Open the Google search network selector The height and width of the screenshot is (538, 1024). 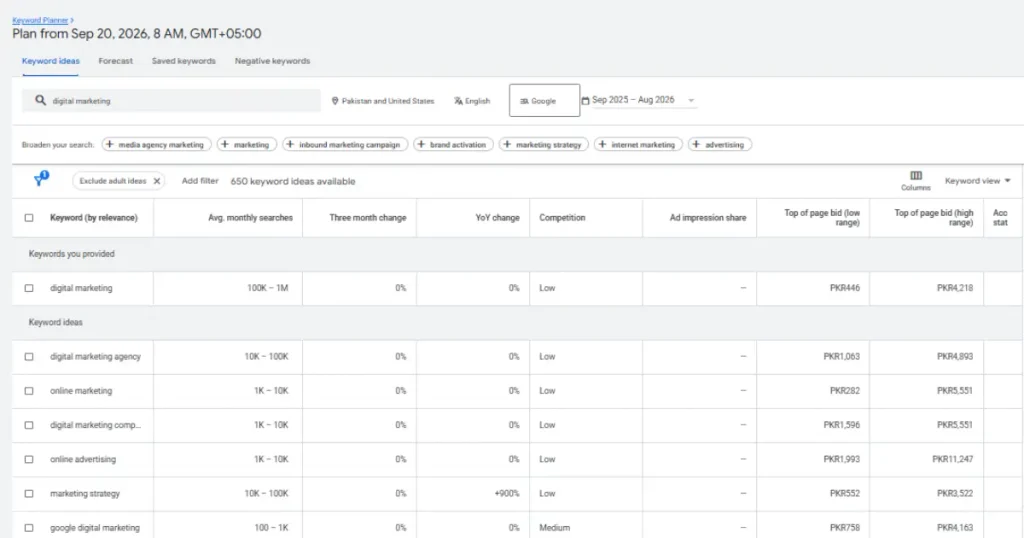click(544, 101)
